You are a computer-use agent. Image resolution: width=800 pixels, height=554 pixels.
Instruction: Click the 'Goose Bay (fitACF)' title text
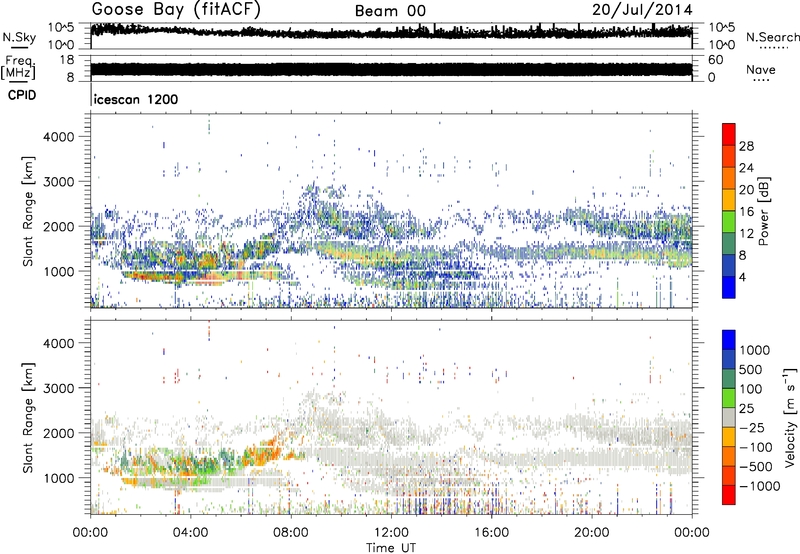(x=176, y=10)
